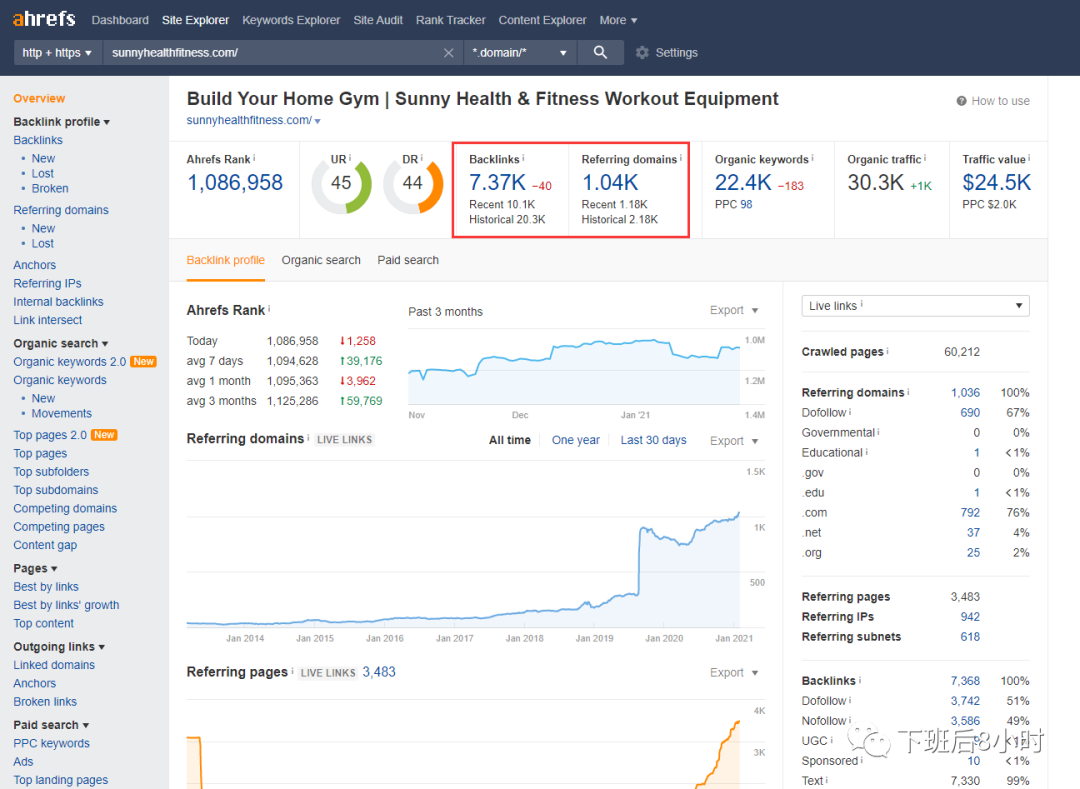Click the Ahrefs logo
The width and height of the screenshot is (1080, 789).
pos(44,20)
